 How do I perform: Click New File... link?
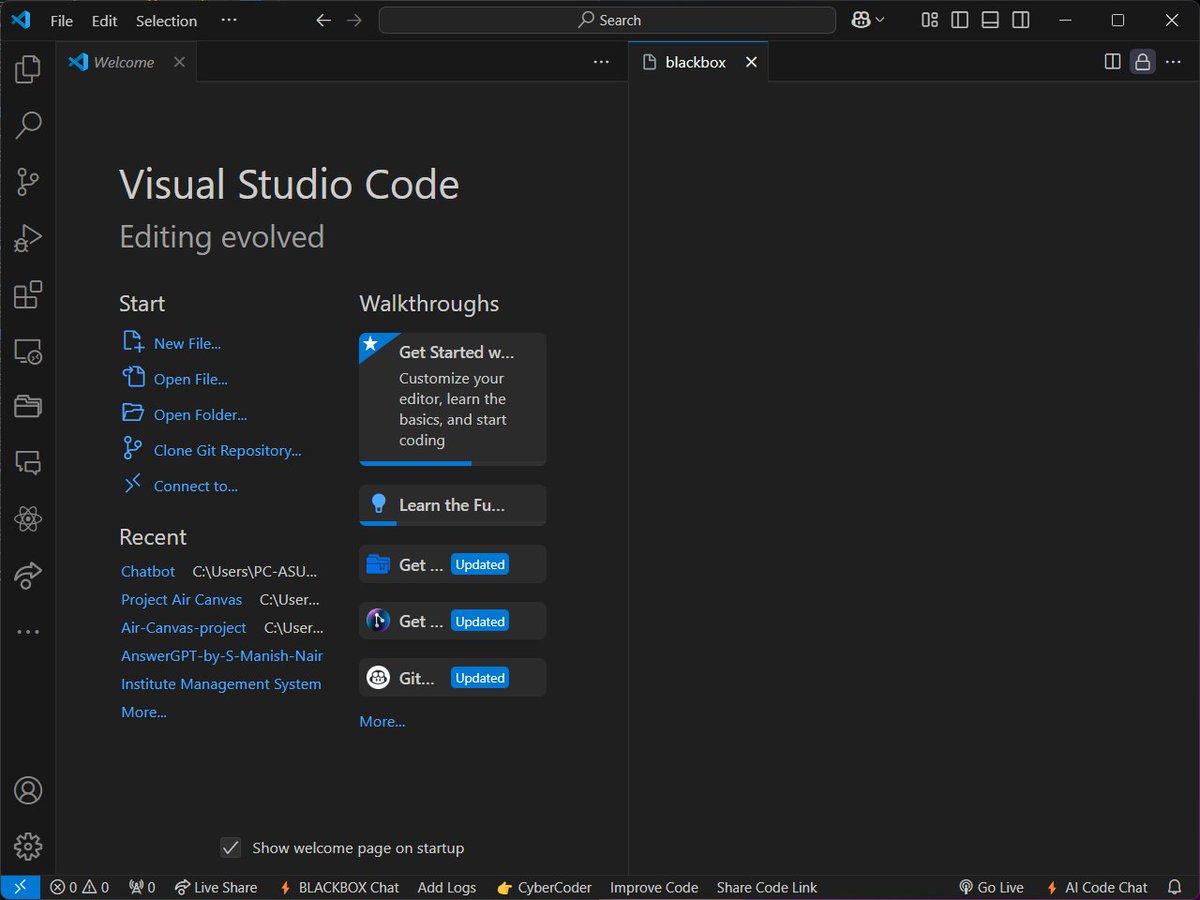pyautogui.click(x=187, y=343)
